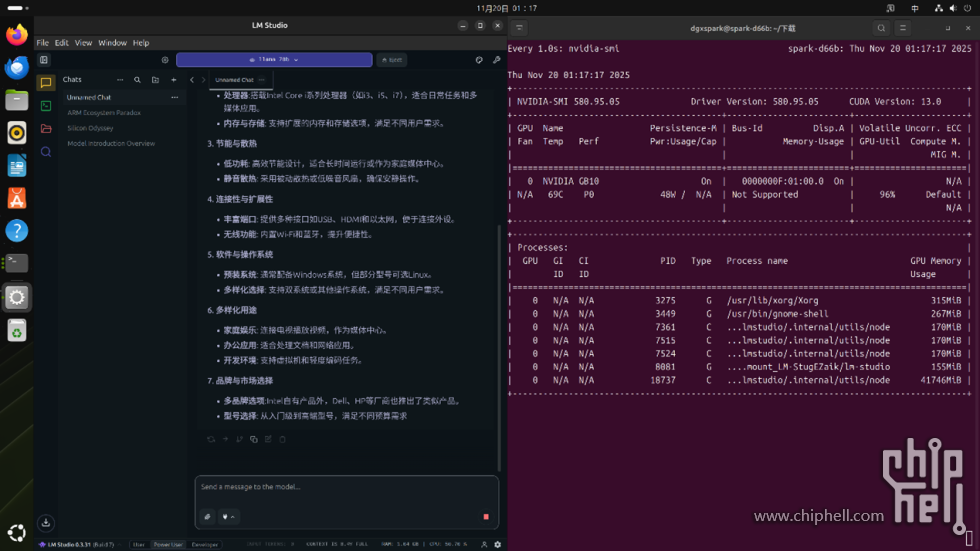Switch to Developer mode
The width and height of the screenshot is (980, 551).
click(205, 545)
